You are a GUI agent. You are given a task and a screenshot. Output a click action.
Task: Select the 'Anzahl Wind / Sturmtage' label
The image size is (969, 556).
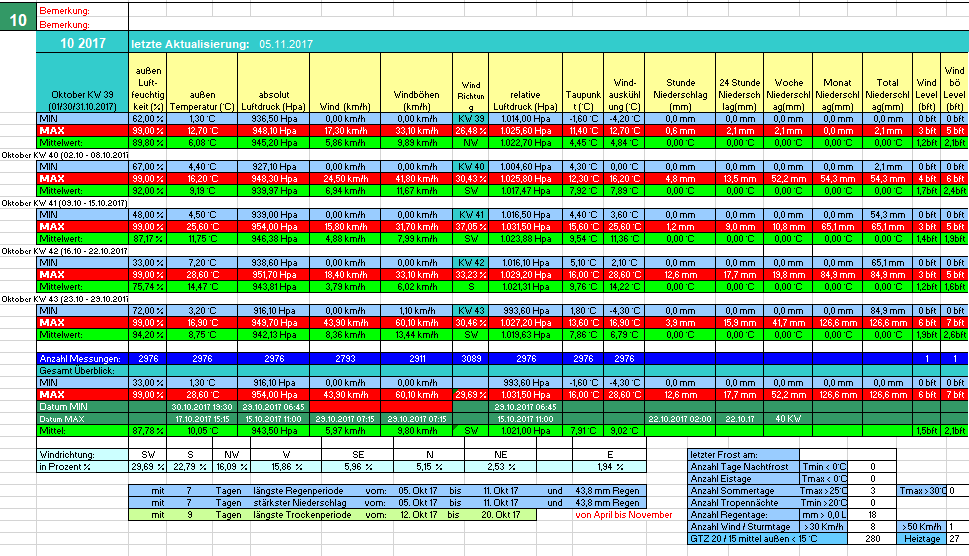(743, 527)
